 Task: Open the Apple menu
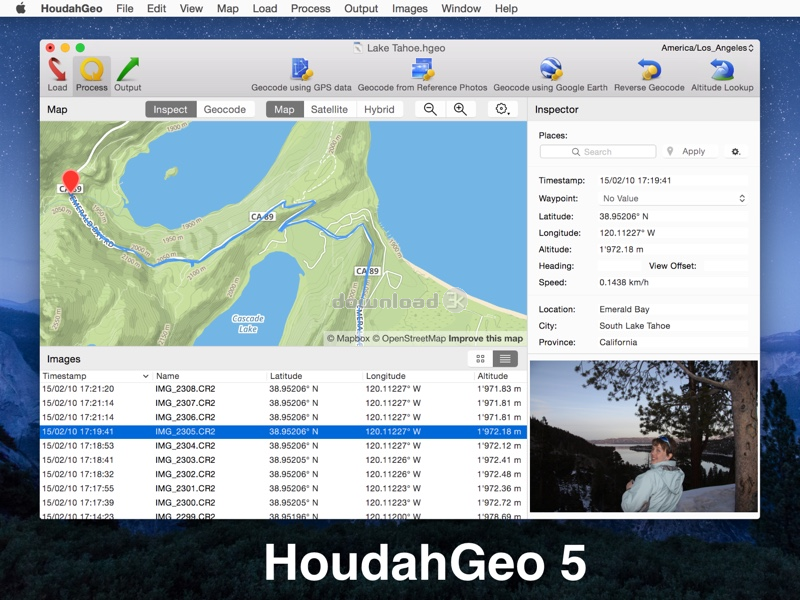coord(20,8)
